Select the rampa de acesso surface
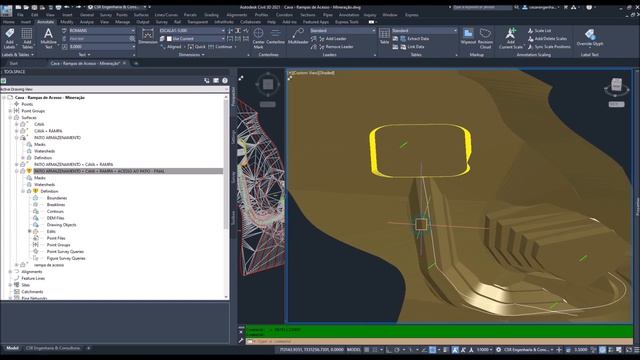 (x=49, y=265)
